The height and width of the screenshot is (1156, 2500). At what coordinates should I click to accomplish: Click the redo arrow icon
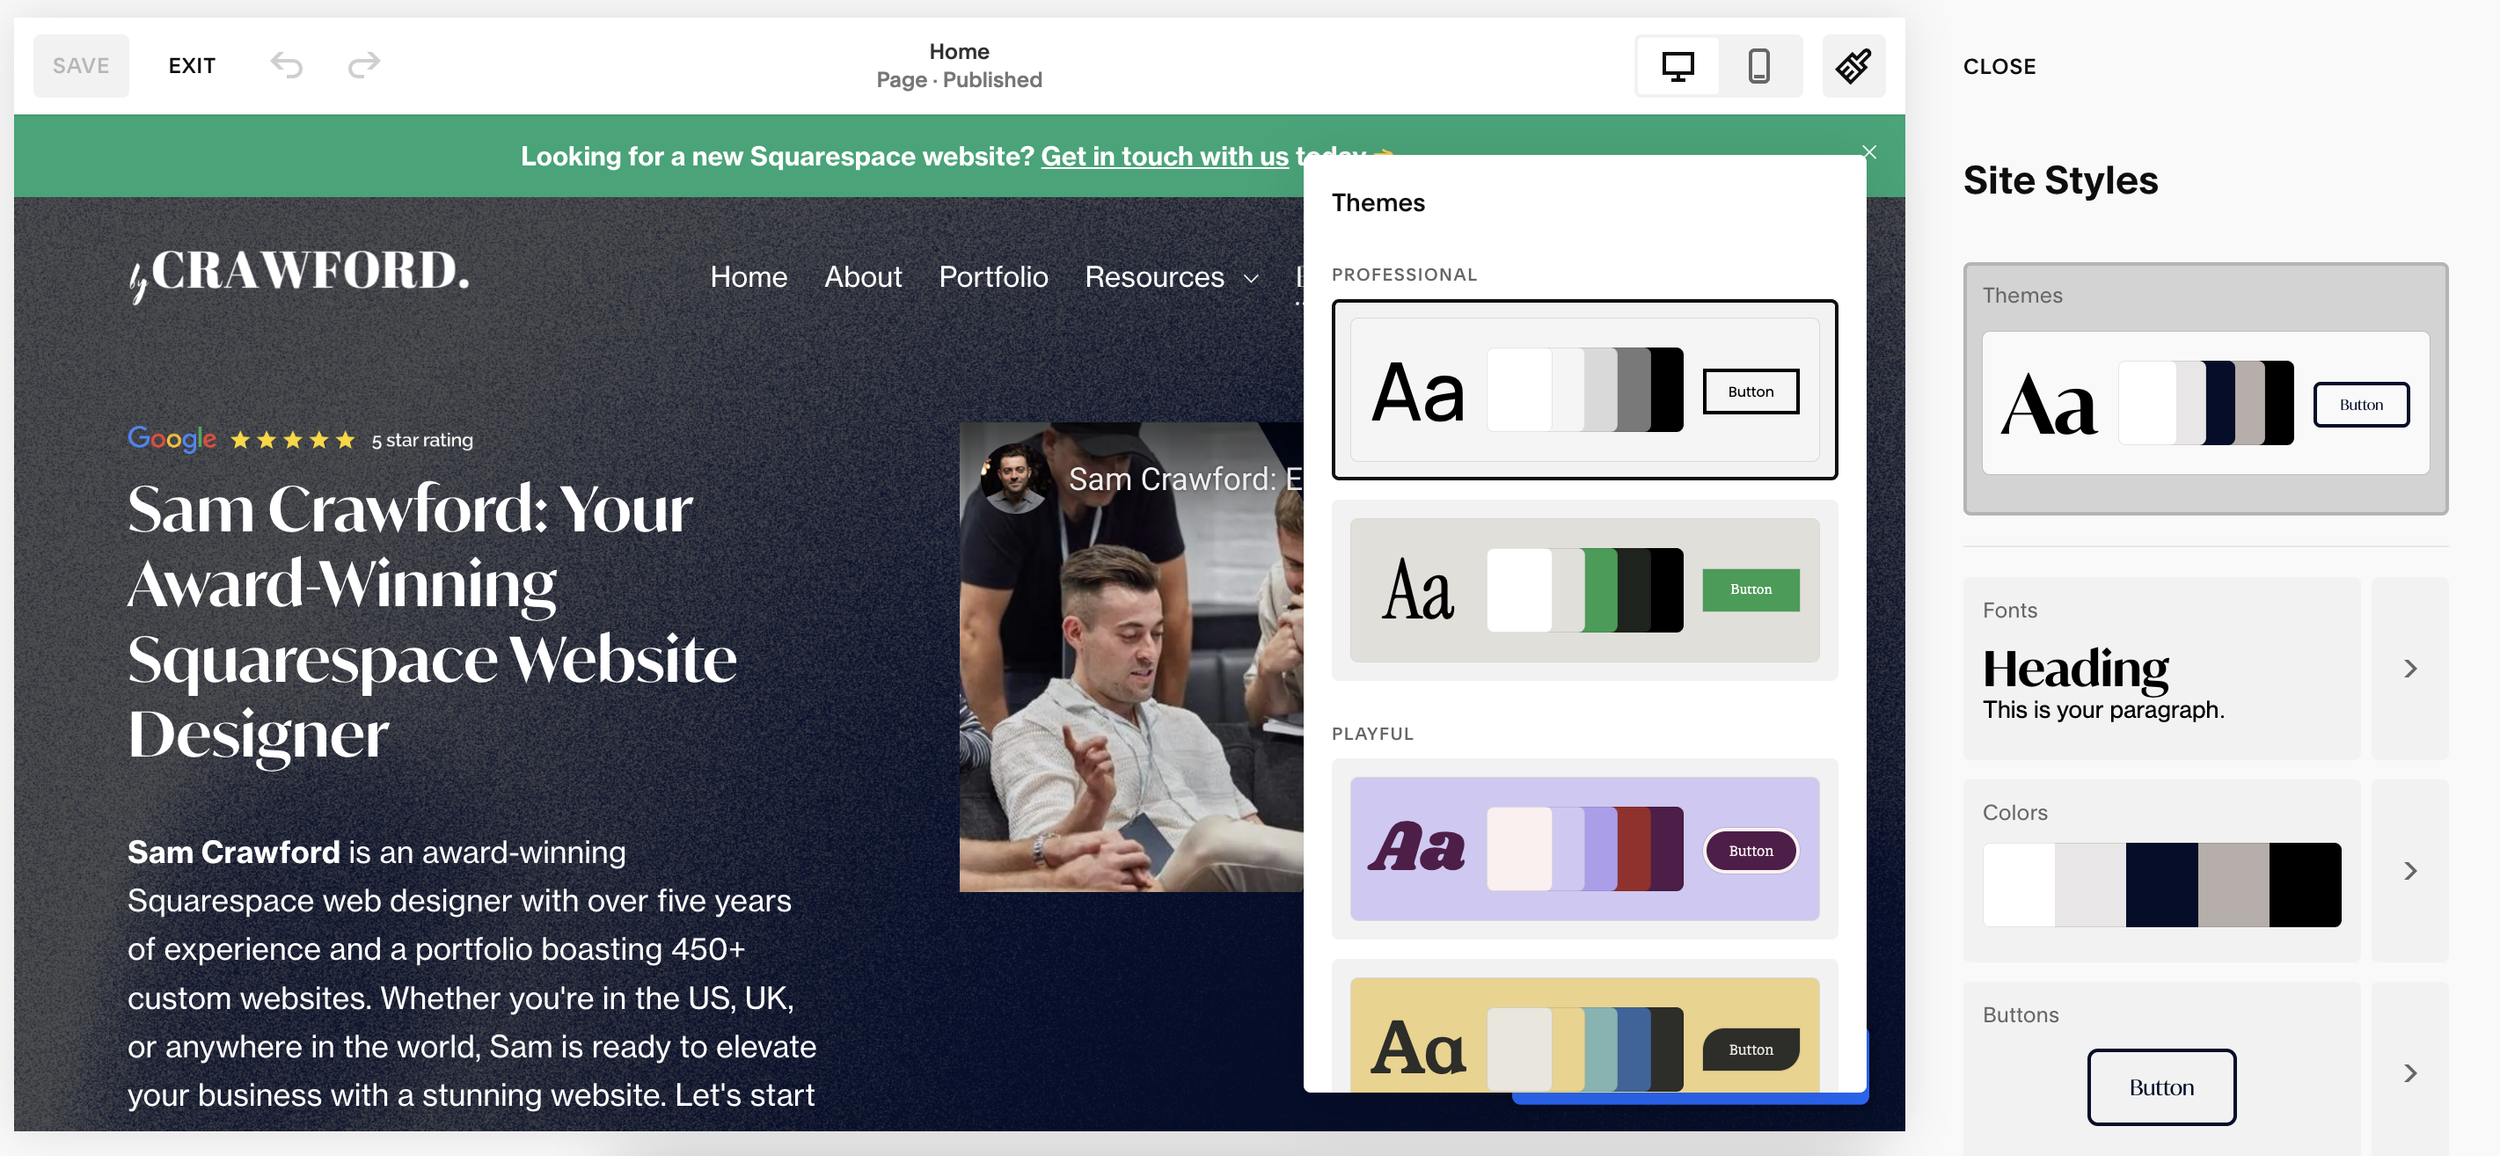(x=364, y=66)
